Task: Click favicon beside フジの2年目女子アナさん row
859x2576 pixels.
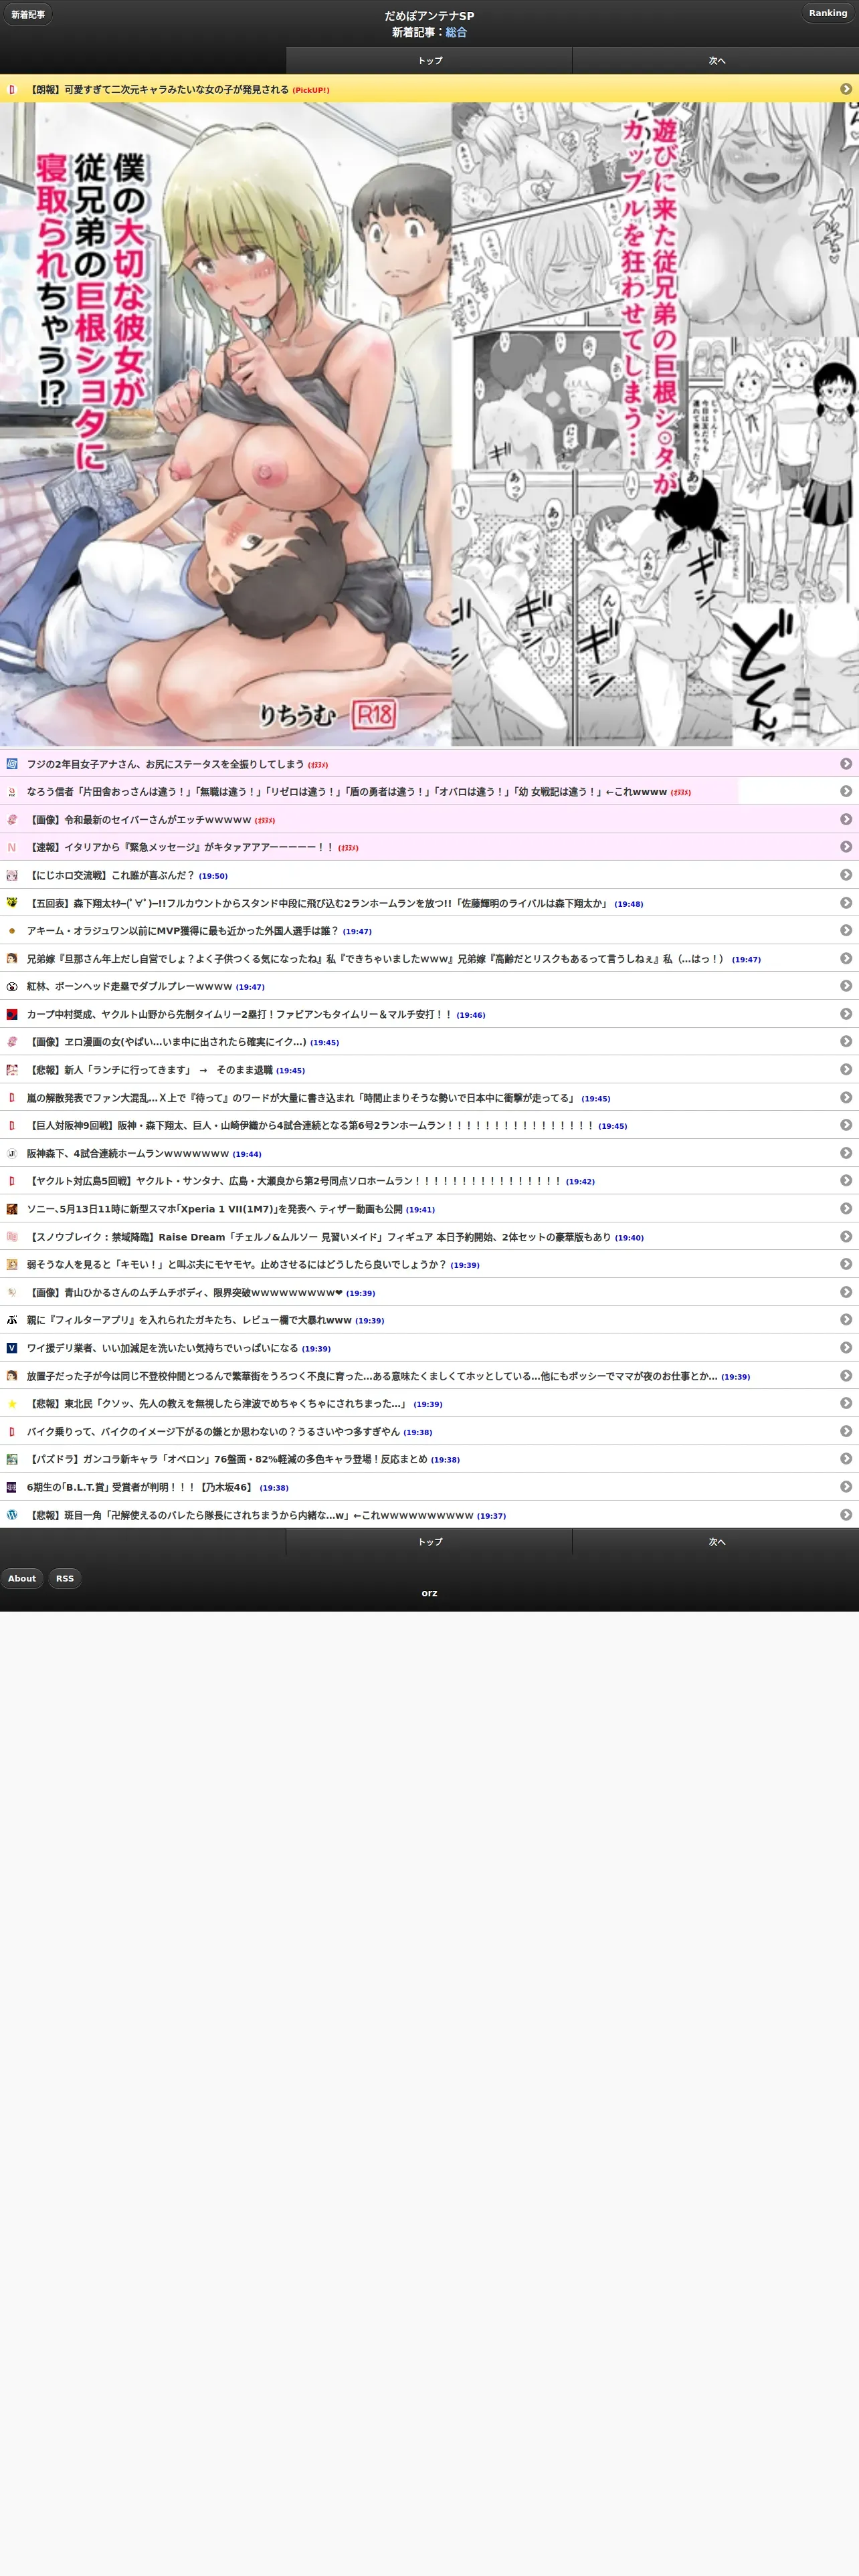Action: [12, 763]
